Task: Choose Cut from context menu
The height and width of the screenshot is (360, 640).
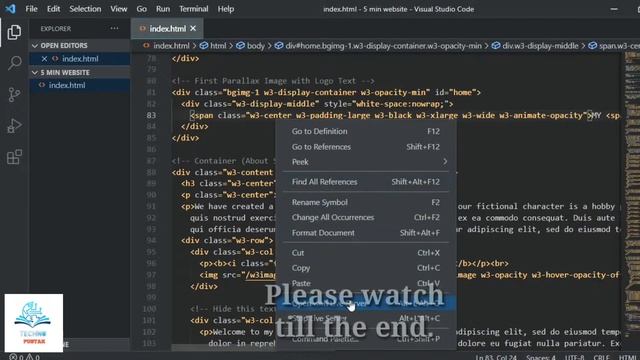Action: pyautogui.click(x=366, y=253)
